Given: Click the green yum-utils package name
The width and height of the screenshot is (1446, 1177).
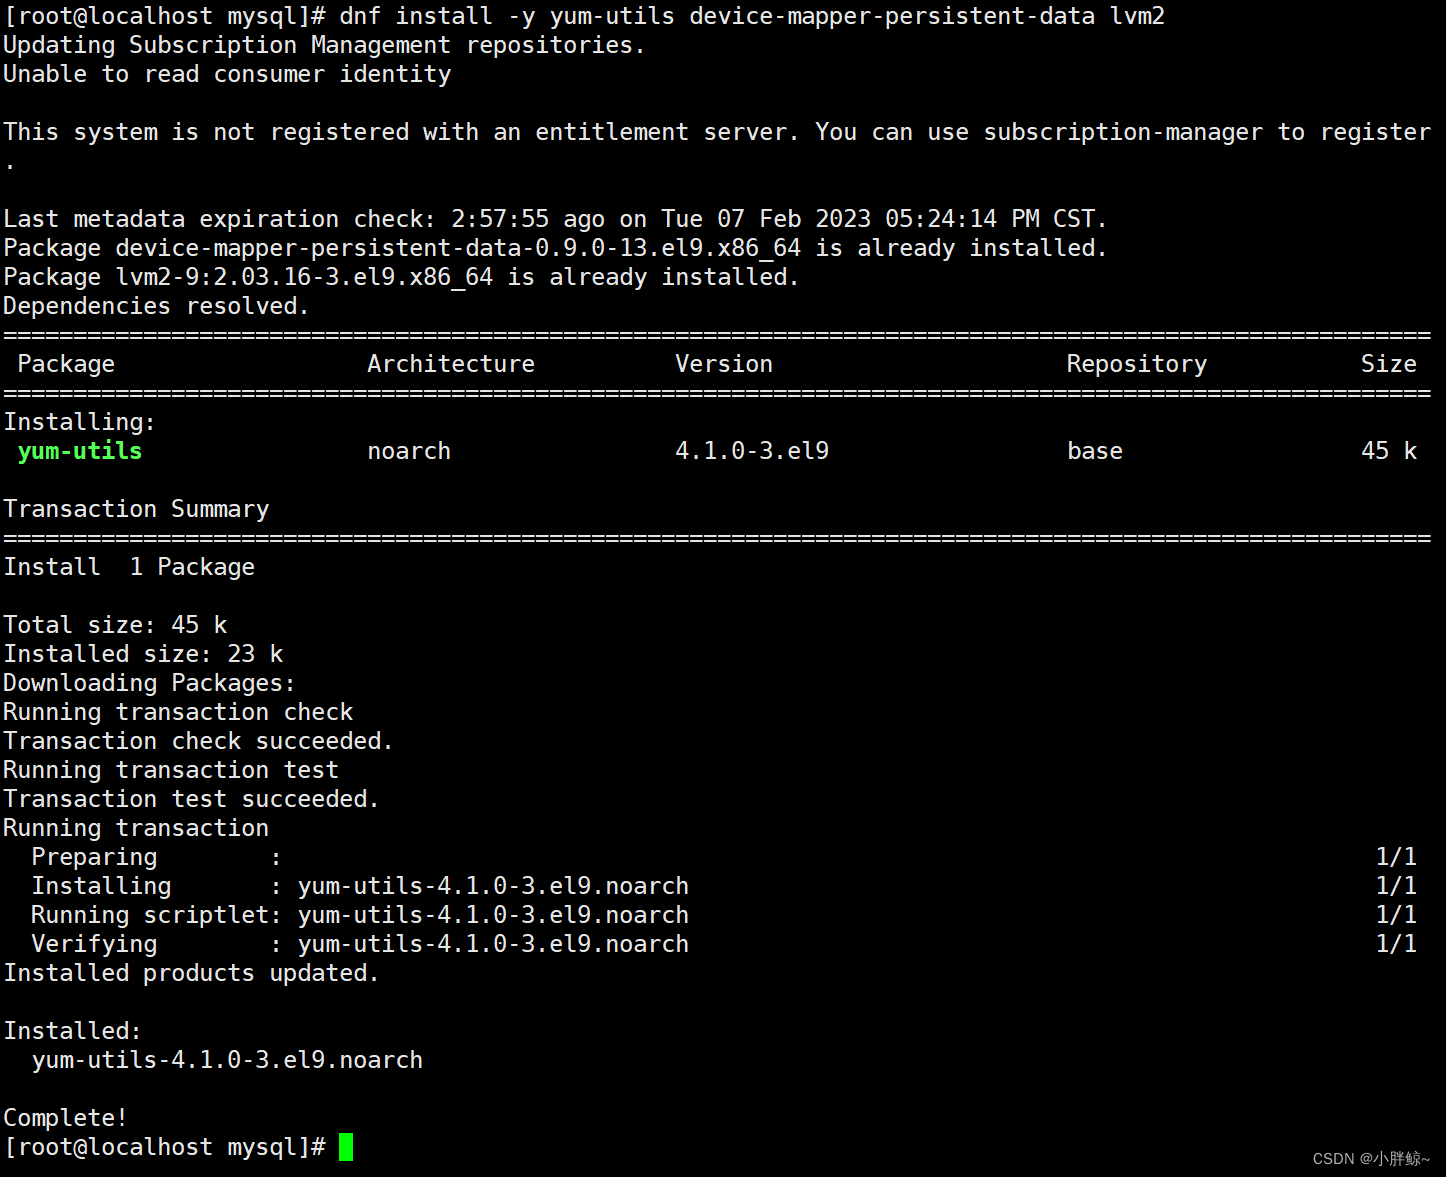Looking at the screenshot, I should [80, 451].
